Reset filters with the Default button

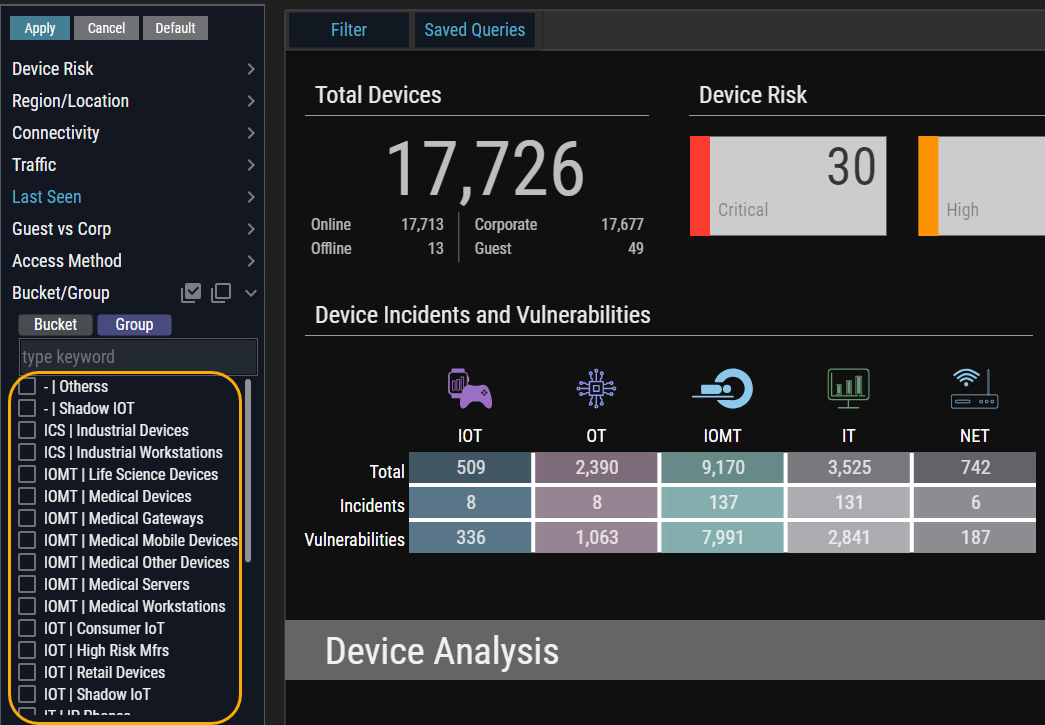pyautogui.click(x=175, y=28)
